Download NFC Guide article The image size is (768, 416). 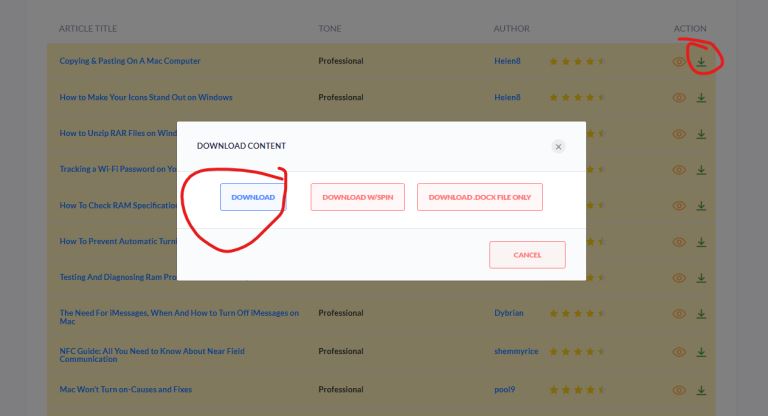click(701, 352)
